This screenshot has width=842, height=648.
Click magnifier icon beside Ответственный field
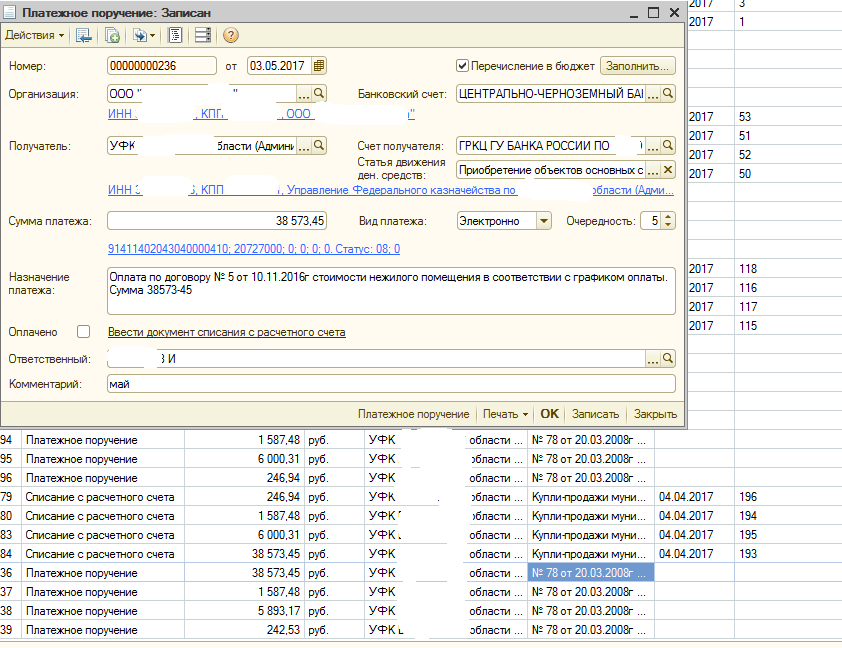tap(668, 358)
